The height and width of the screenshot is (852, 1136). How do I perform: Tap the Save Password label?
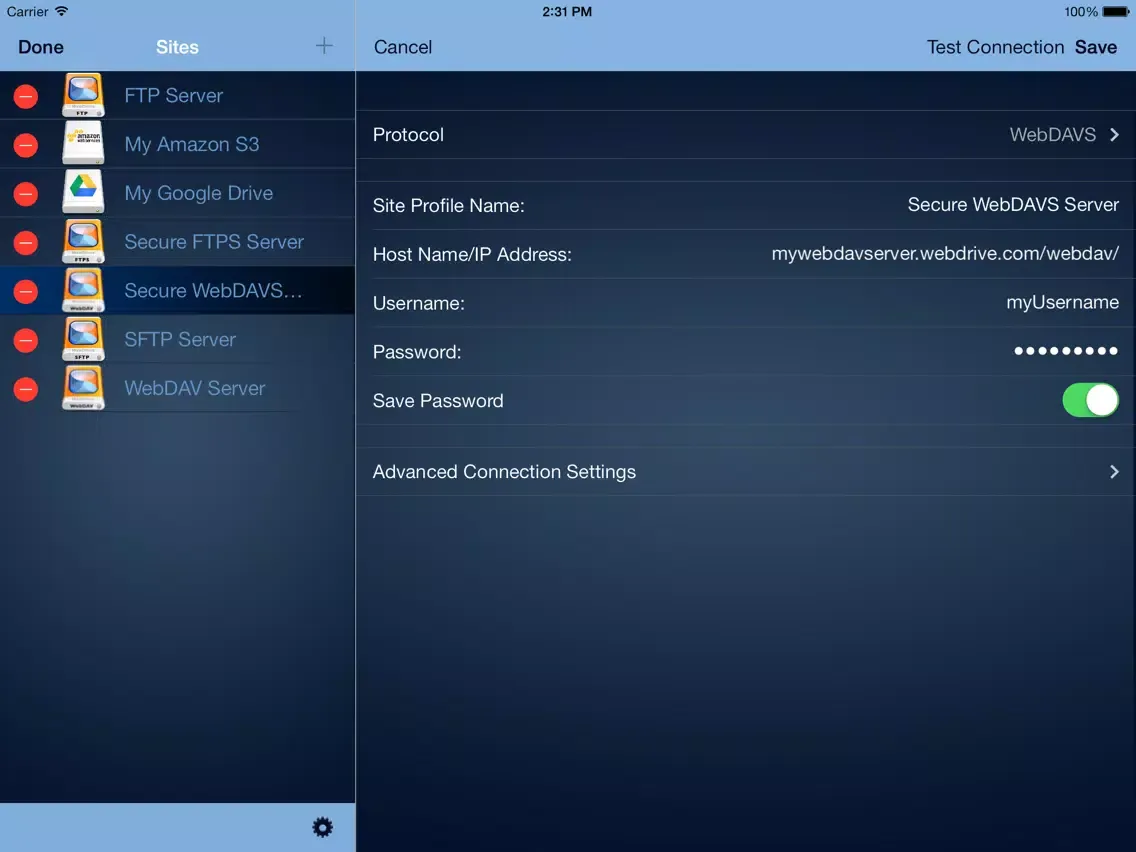click(438, 401)
